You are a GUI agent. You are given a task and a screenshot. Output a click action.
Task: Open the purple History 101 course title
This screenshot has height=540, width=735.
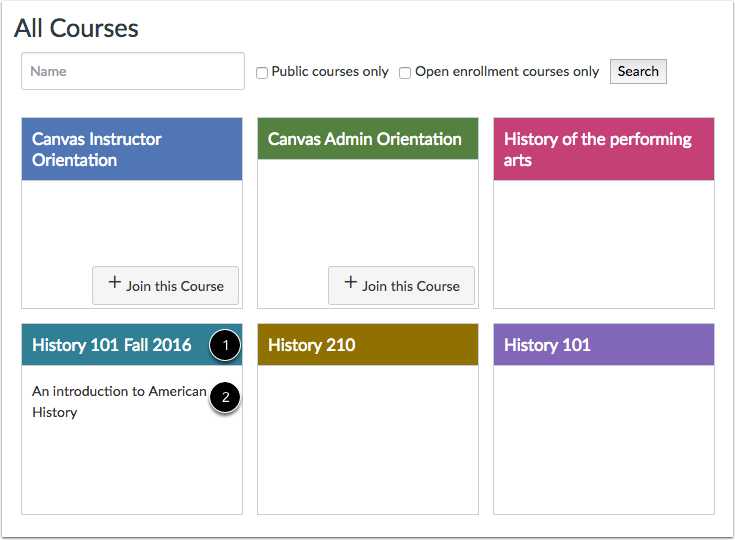[547, 345]
